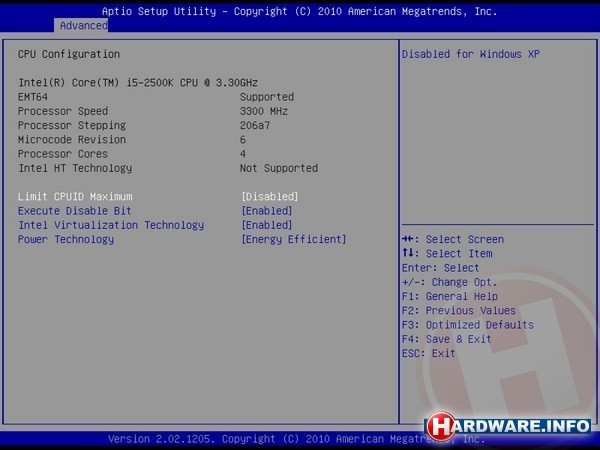Click the up-down arrow icon beside Select Item

tap(409, 254)
